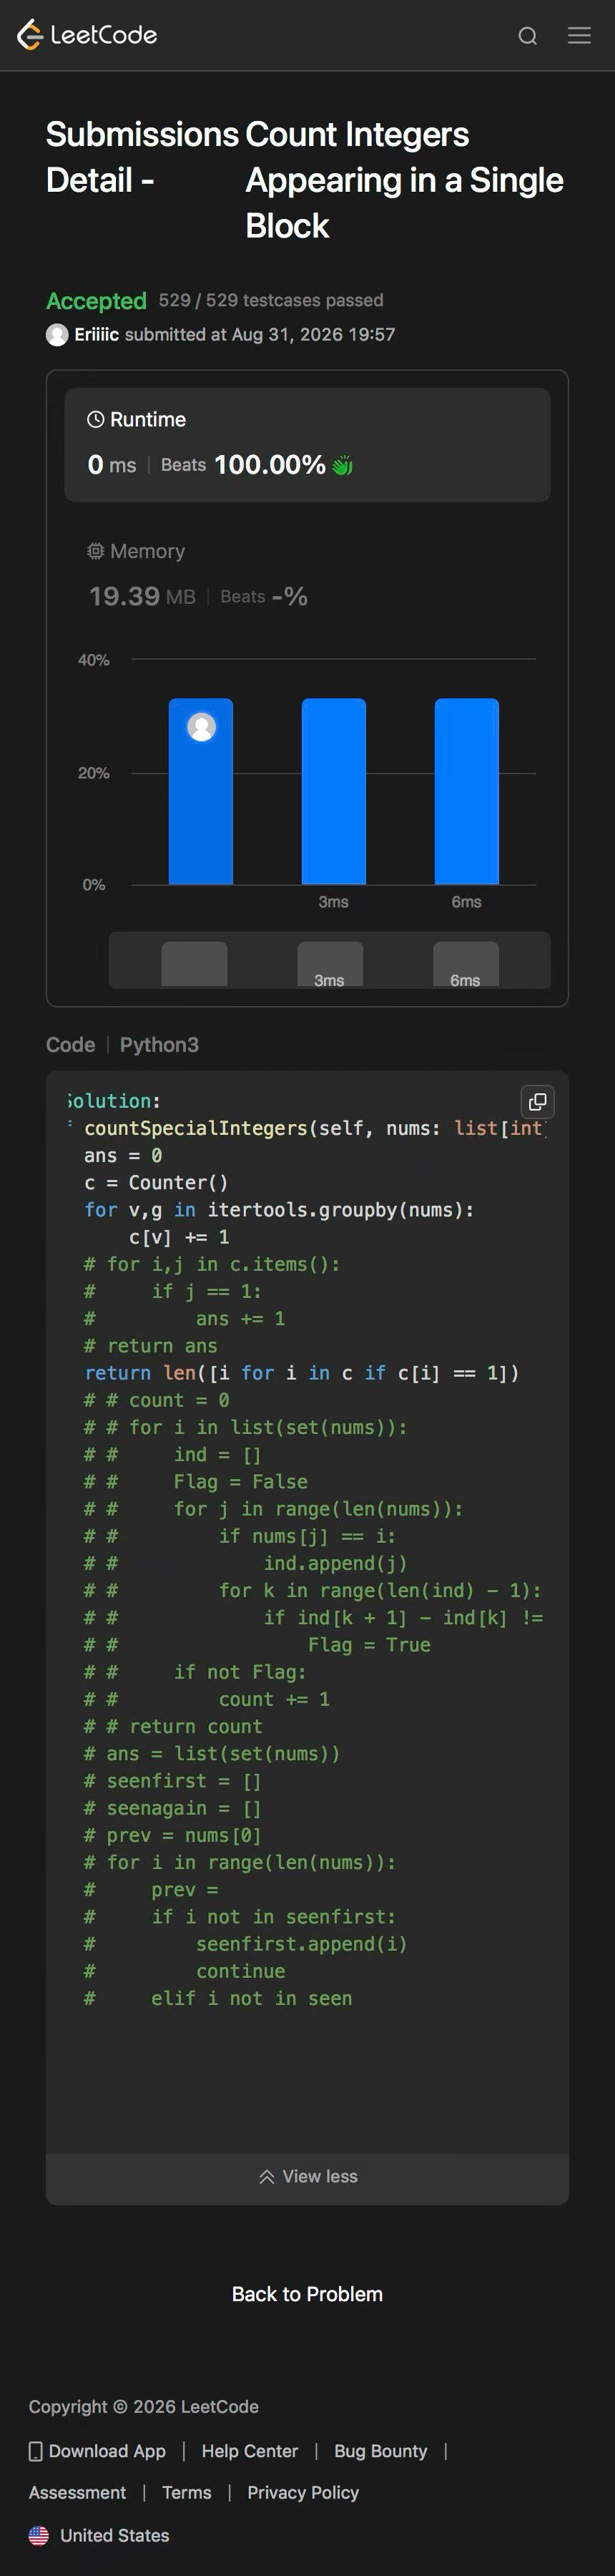Choose United States region selector
Viewport: 615px width, 2576px height.
[99, 2536]
